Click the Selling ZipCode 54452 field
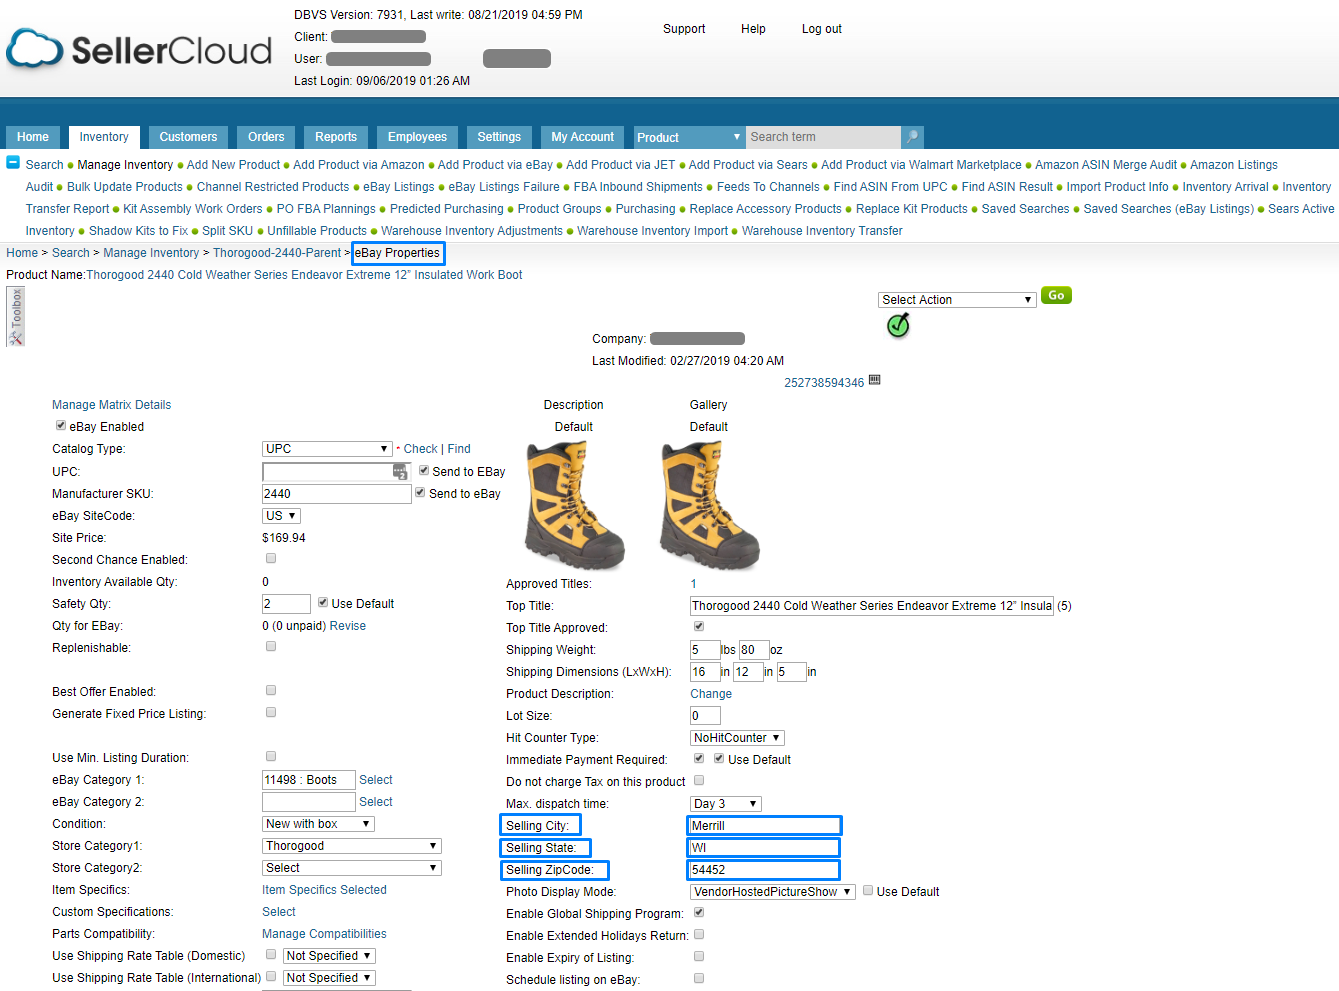 pos(765,869)
